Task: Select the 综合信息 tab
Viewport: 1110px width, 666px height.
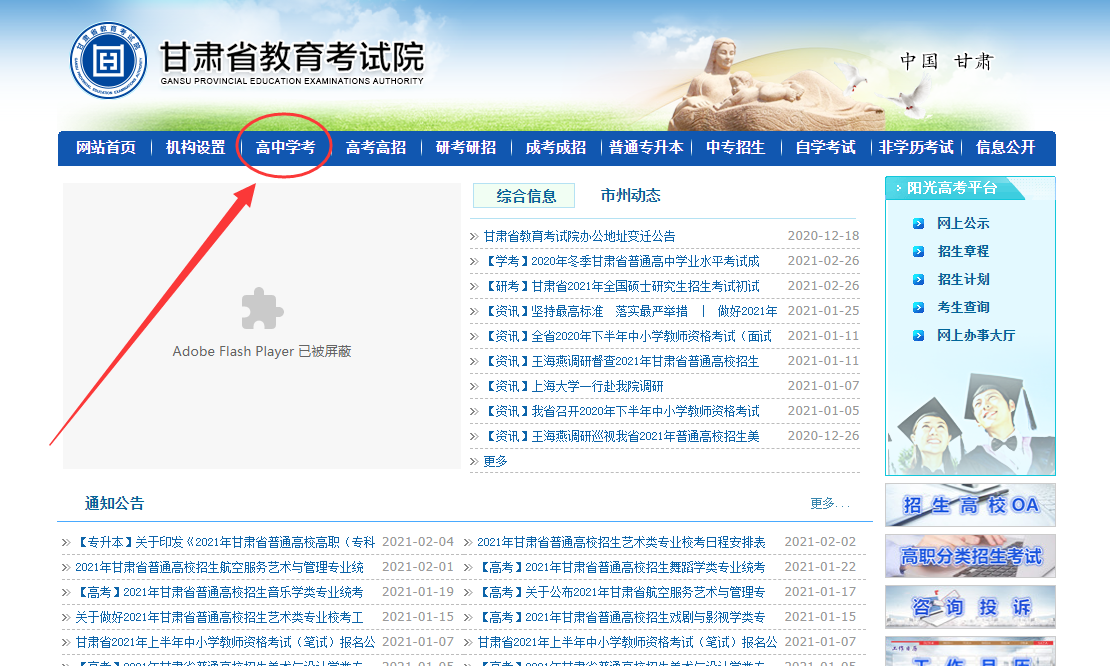Action: pyautogui.click(x=526, y=196)
